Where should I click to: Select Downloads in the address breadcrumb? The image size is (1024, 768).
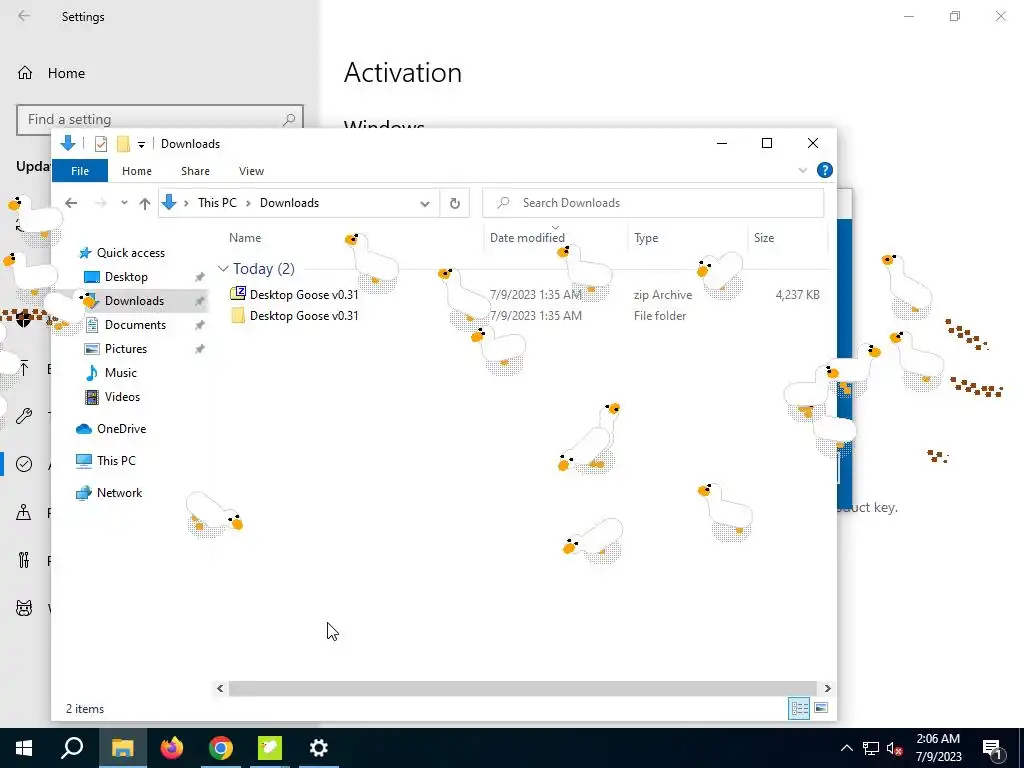point(289,203)
